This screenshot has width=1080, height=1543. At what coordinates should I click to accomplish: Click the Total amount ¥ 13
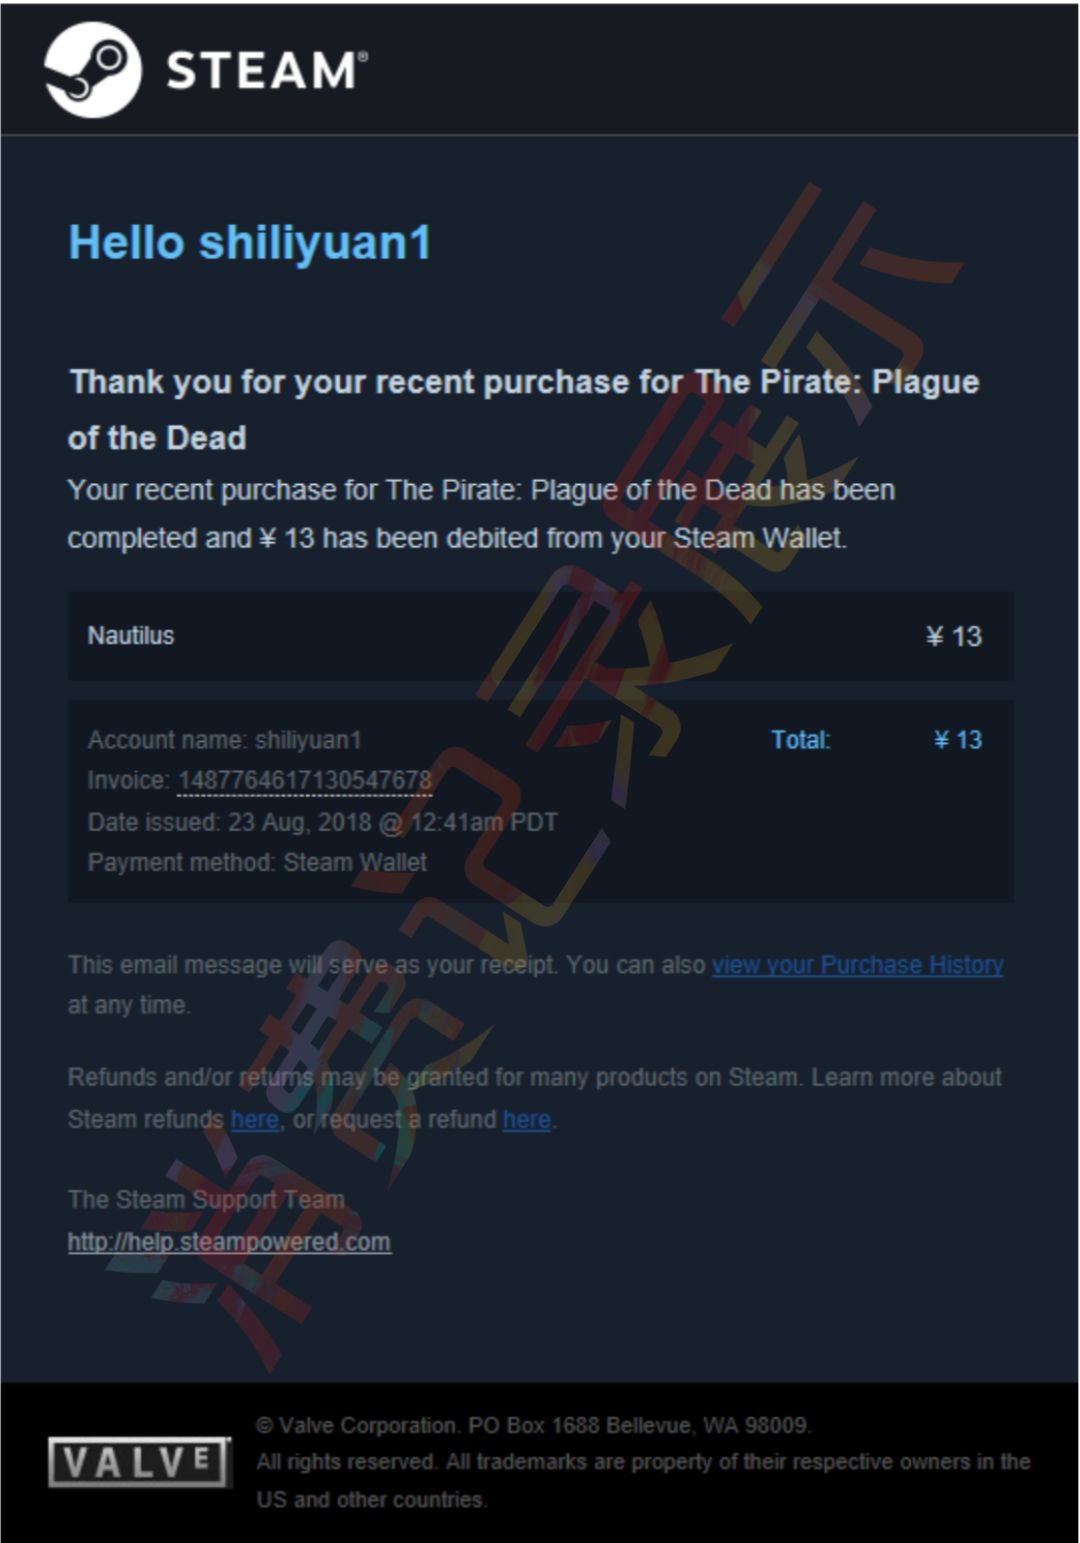958,740
